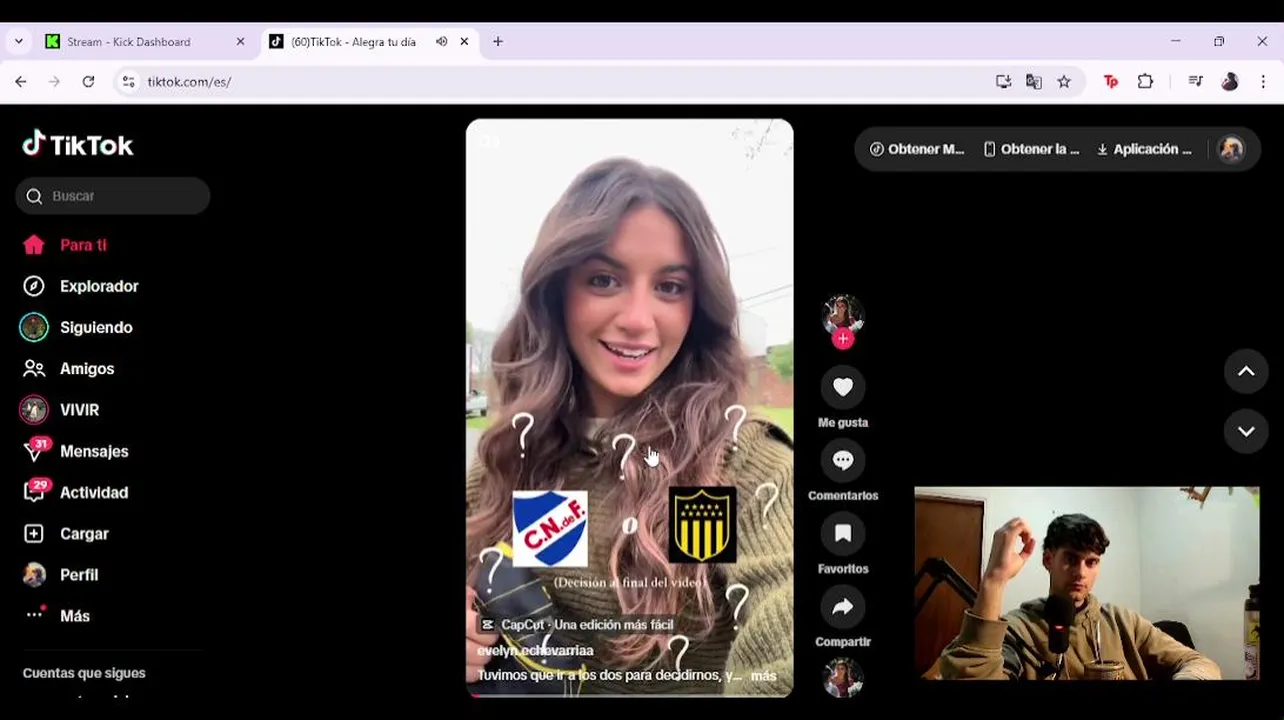The width and height of the screenshot is (1284, 720).
Task: Open Mensajes inbox
Action: pyautogui.click(x=76, y=451)
